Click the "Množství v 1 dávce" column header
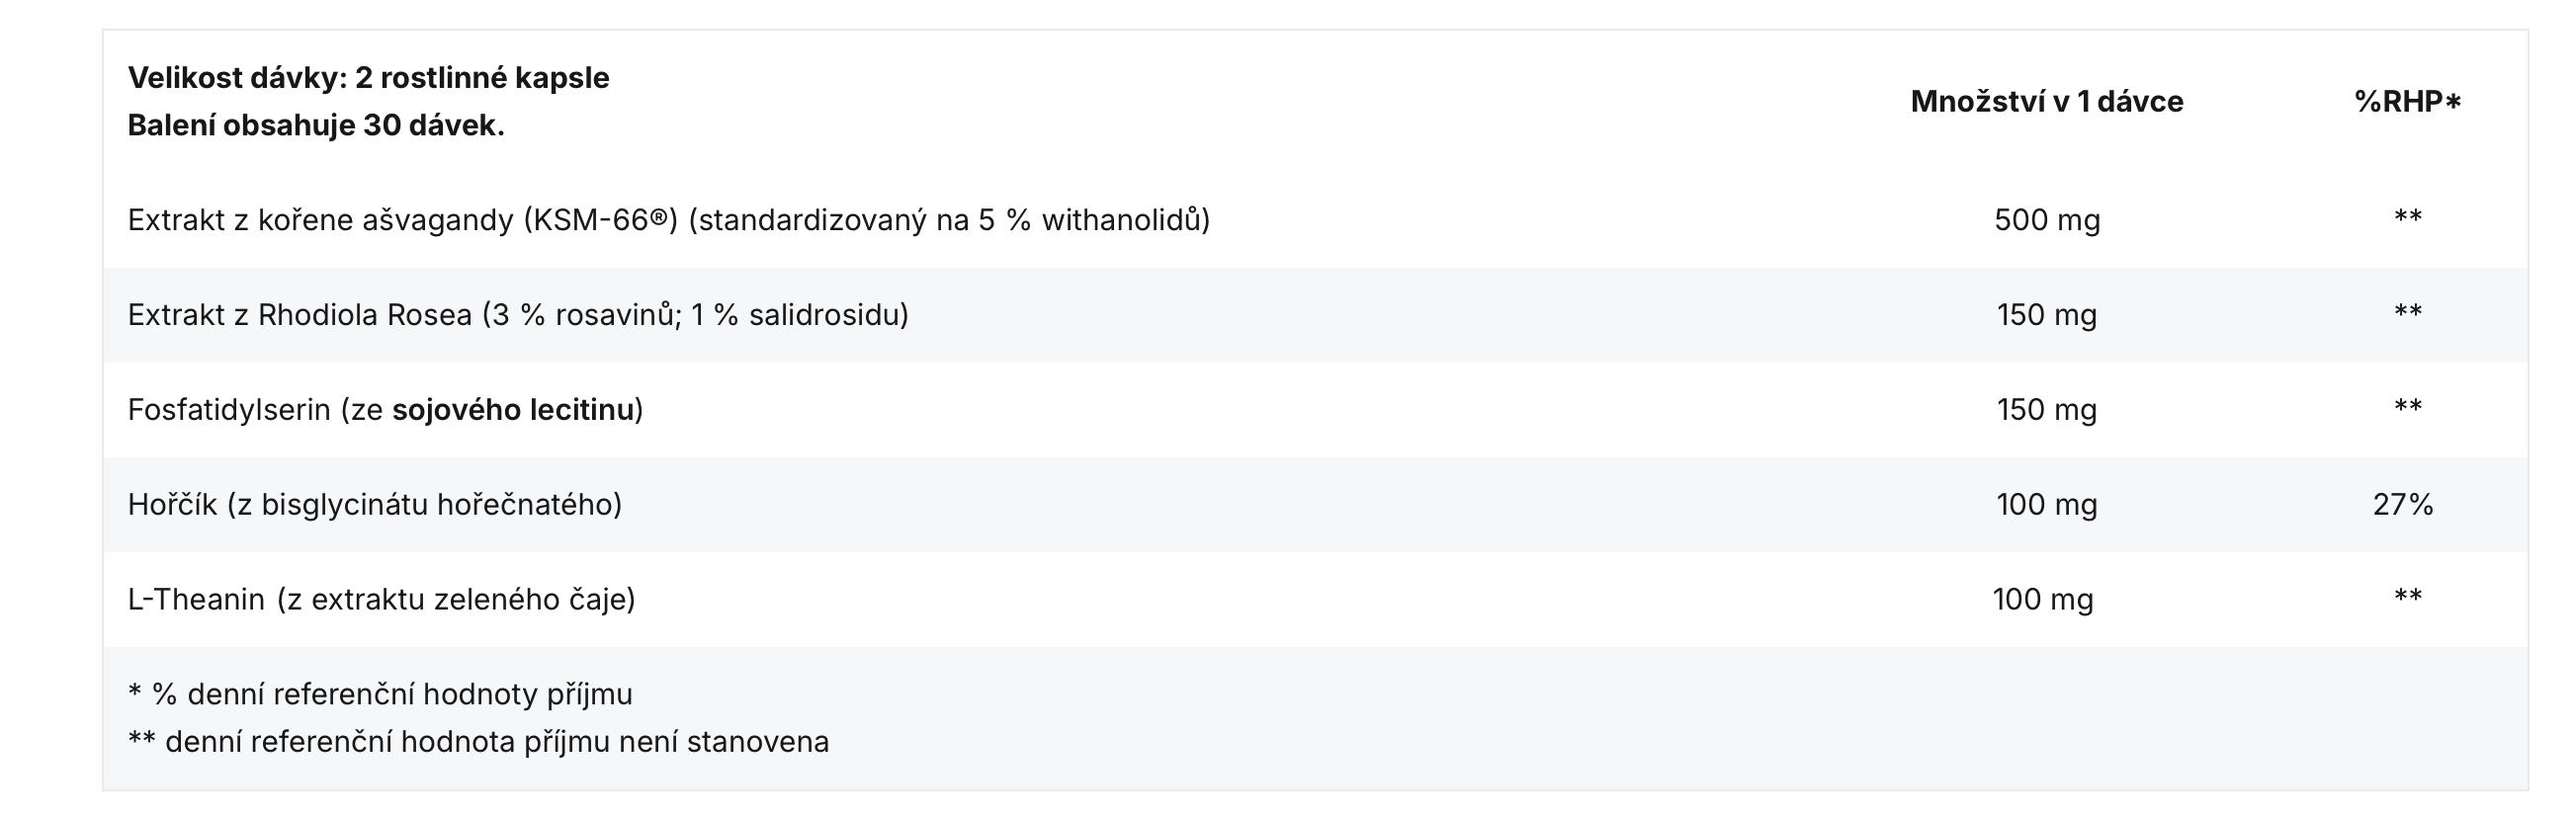Image resolution: width=2576 pixels, height=816 pixels. [x=2046, y=102]
